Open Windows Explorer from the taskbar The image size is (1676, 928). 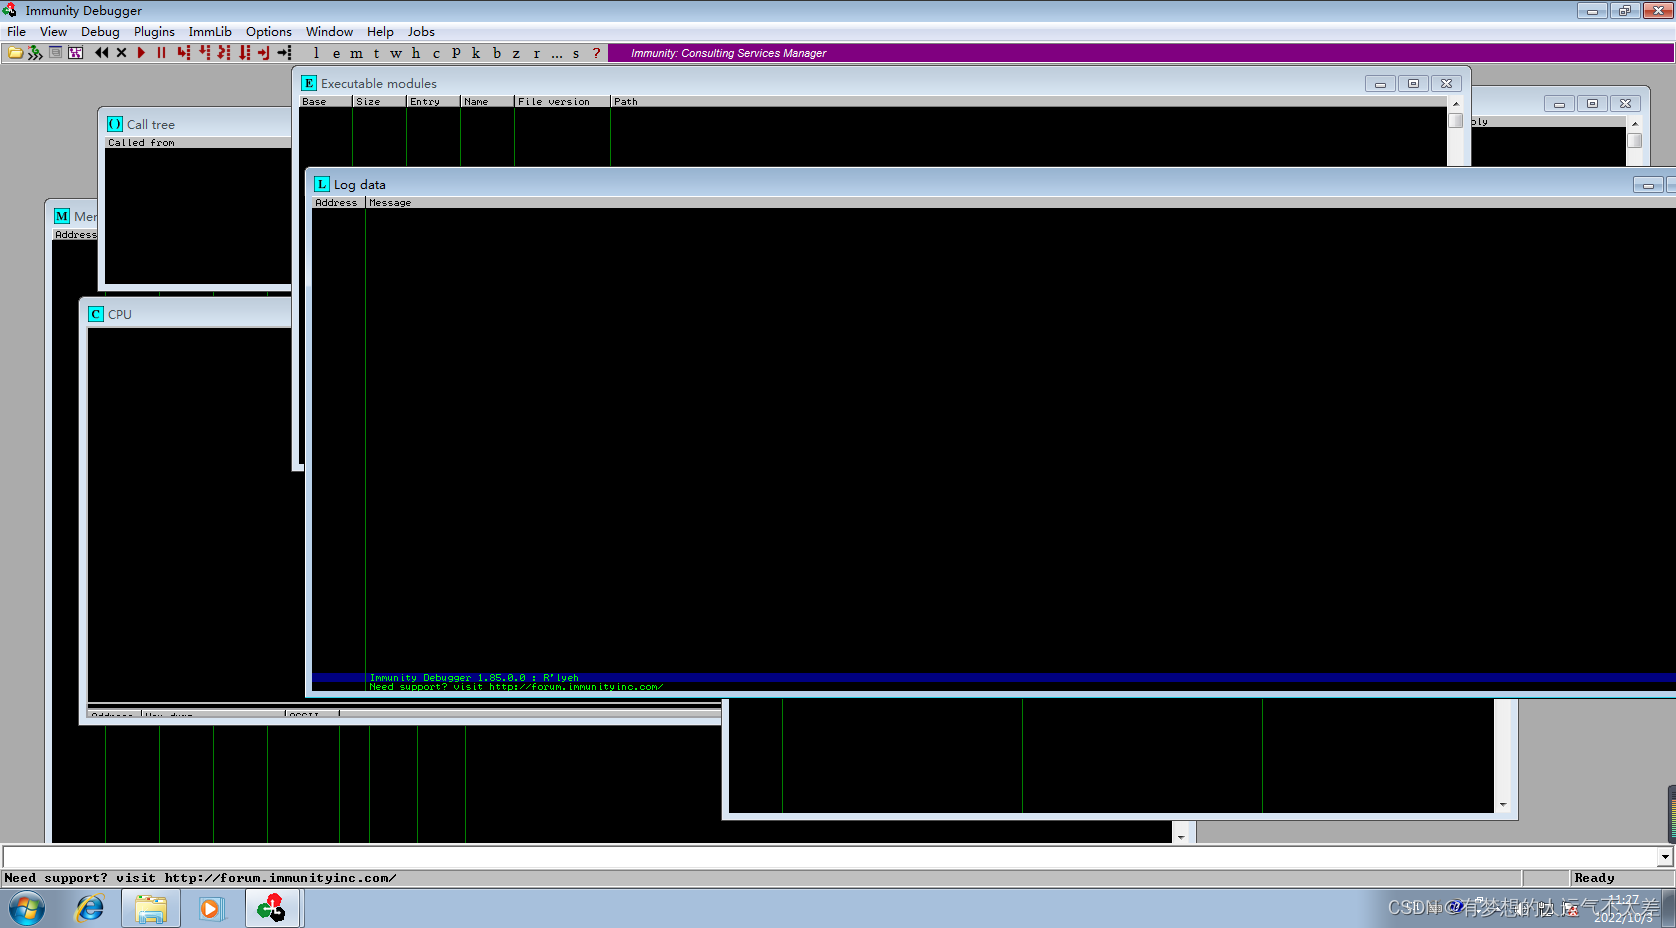coord(151,909)
